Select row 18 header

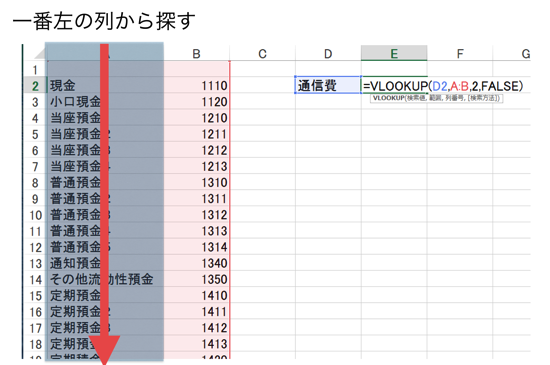point(35,344)
